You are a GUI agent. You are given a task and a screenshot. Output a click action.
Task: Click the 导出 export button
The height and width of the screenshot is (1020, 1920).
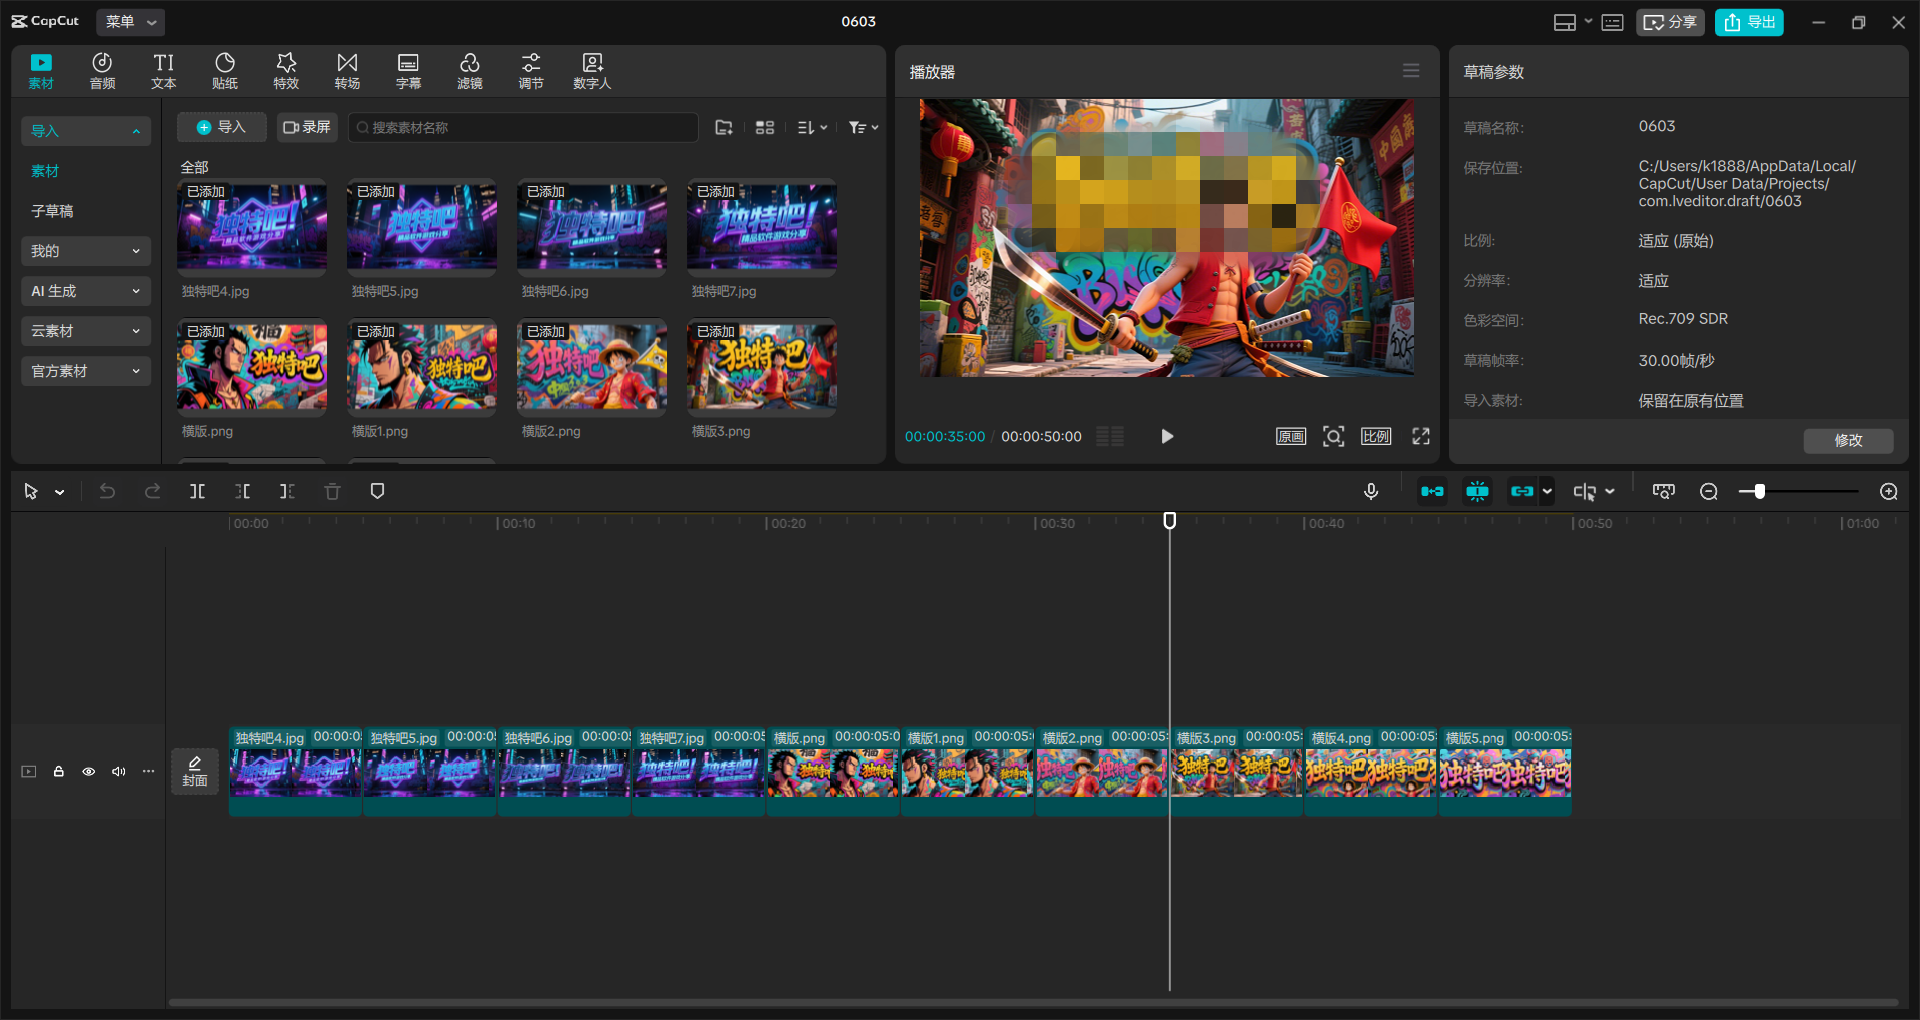click(x=1749, y=22)
